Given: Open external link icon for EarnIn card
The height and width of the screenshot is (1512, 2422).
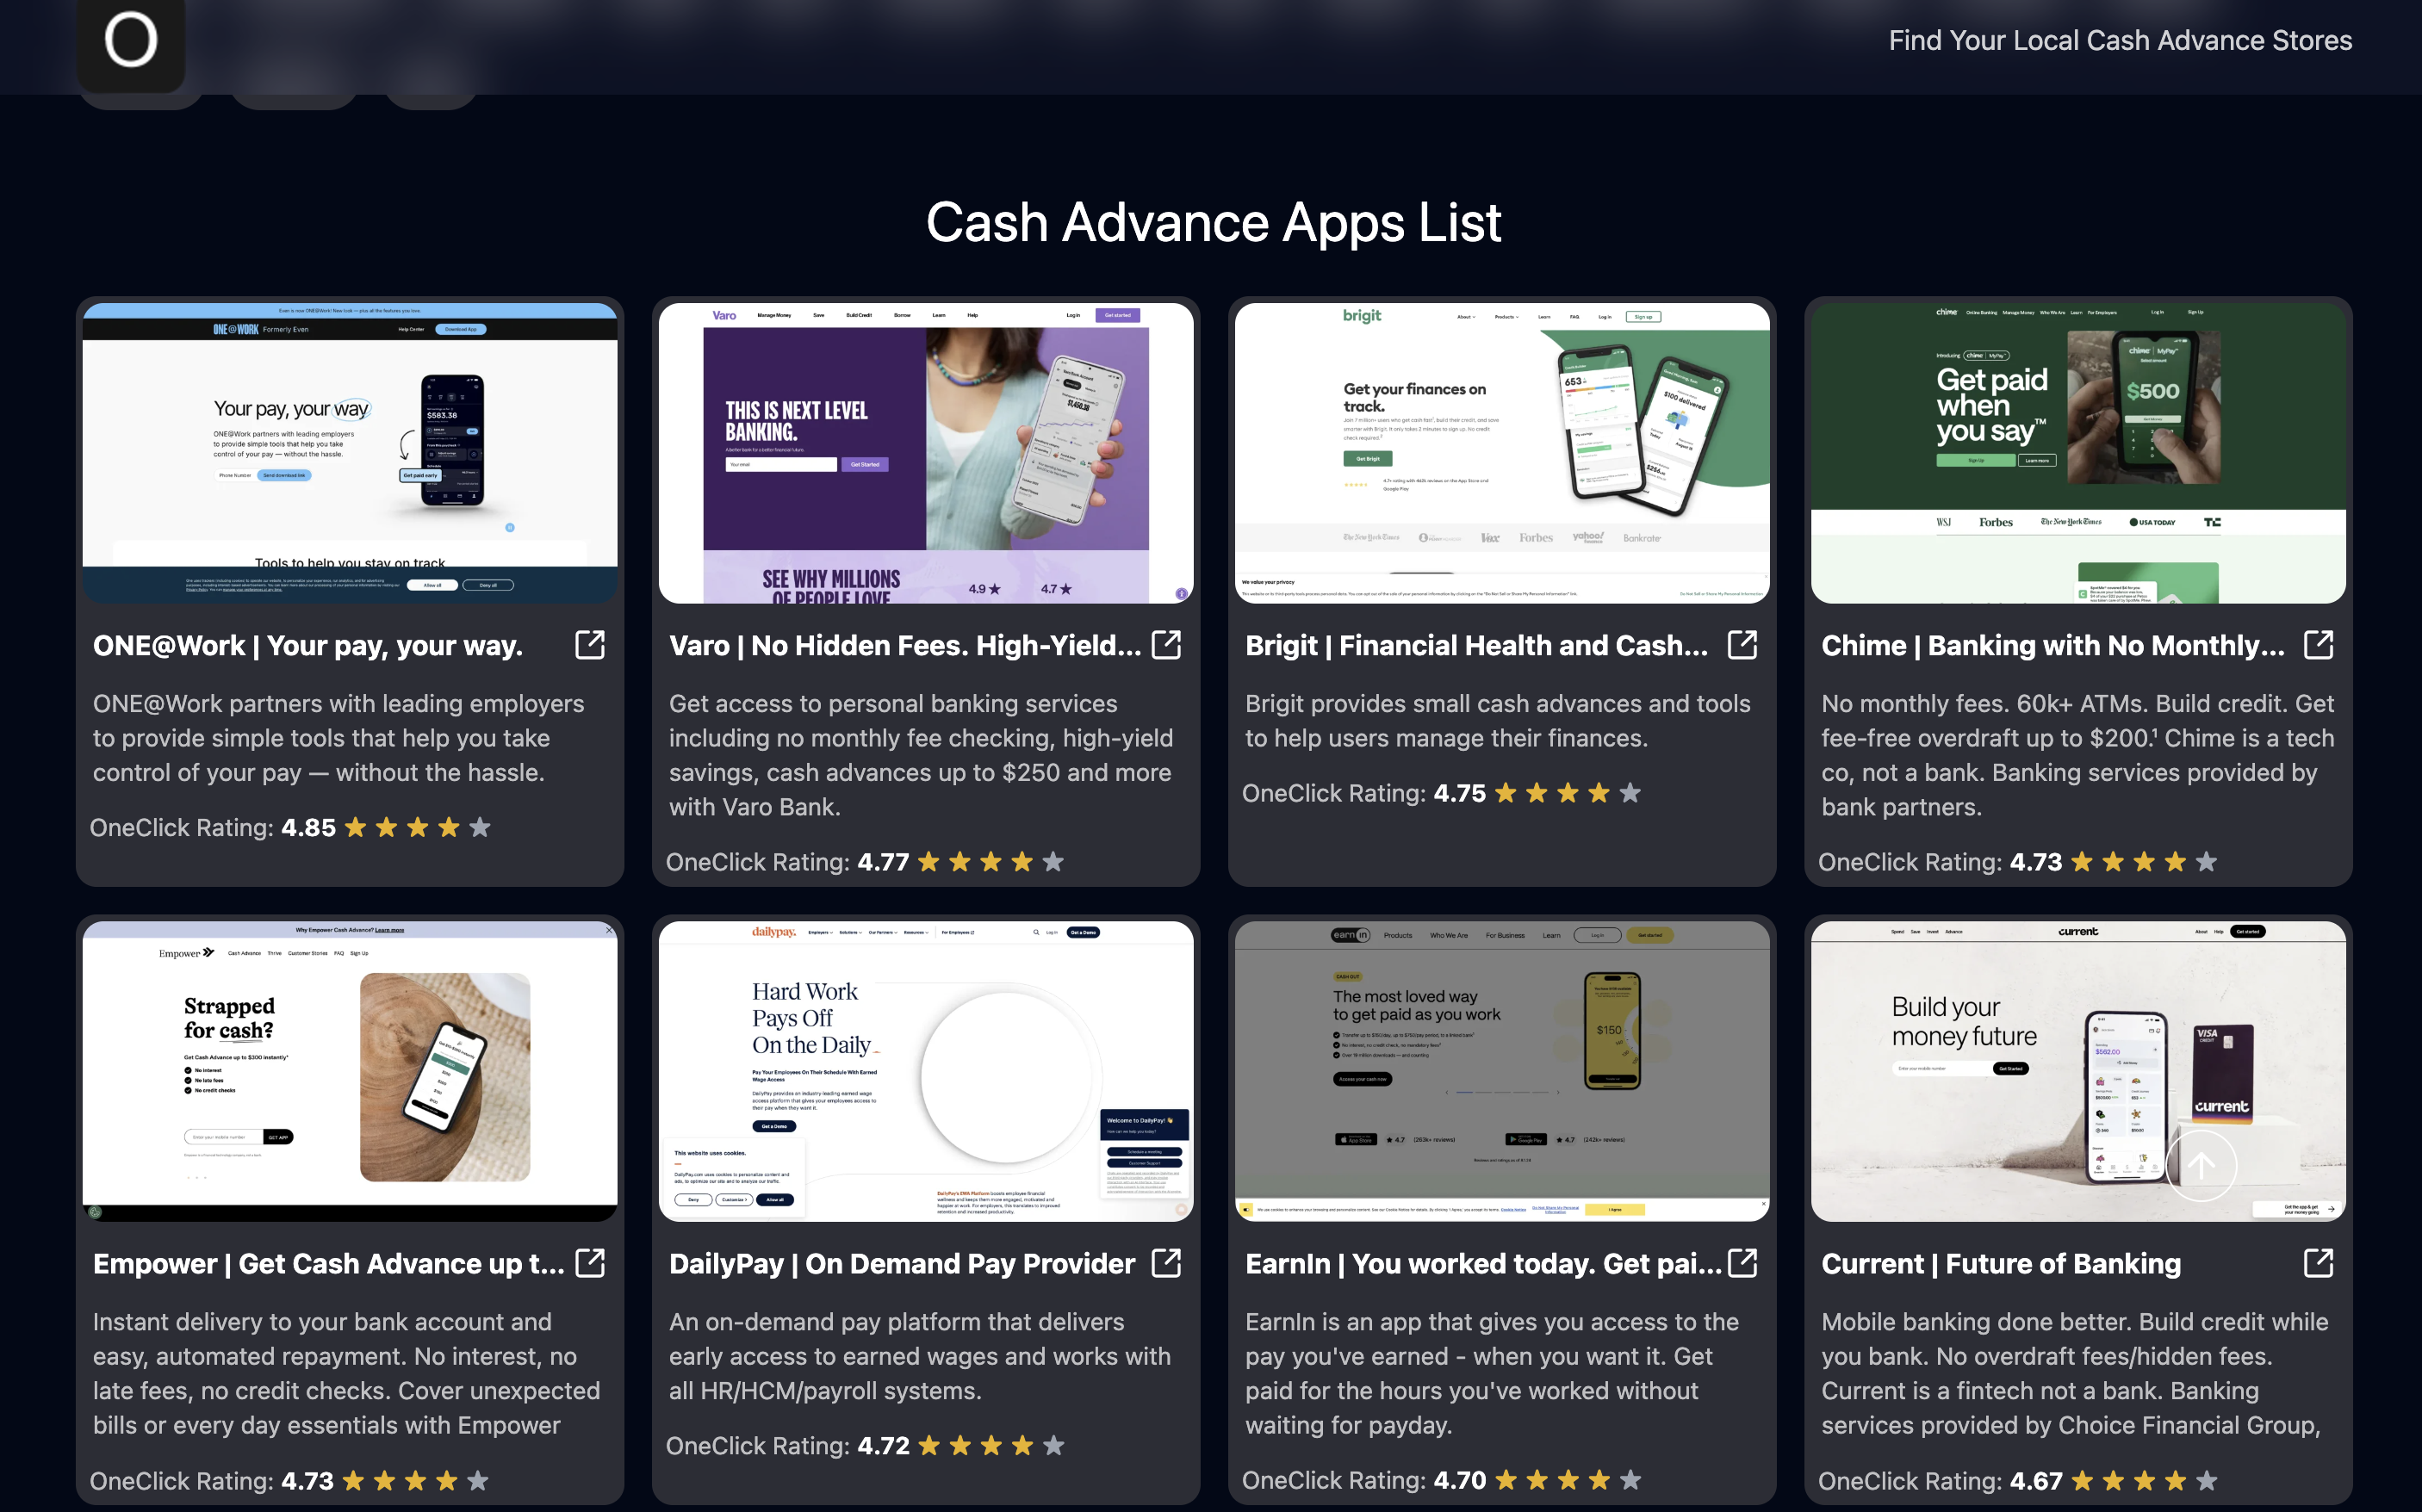Looking at the screenshot, I should pyautogui.click(x=1742, y=1263).
